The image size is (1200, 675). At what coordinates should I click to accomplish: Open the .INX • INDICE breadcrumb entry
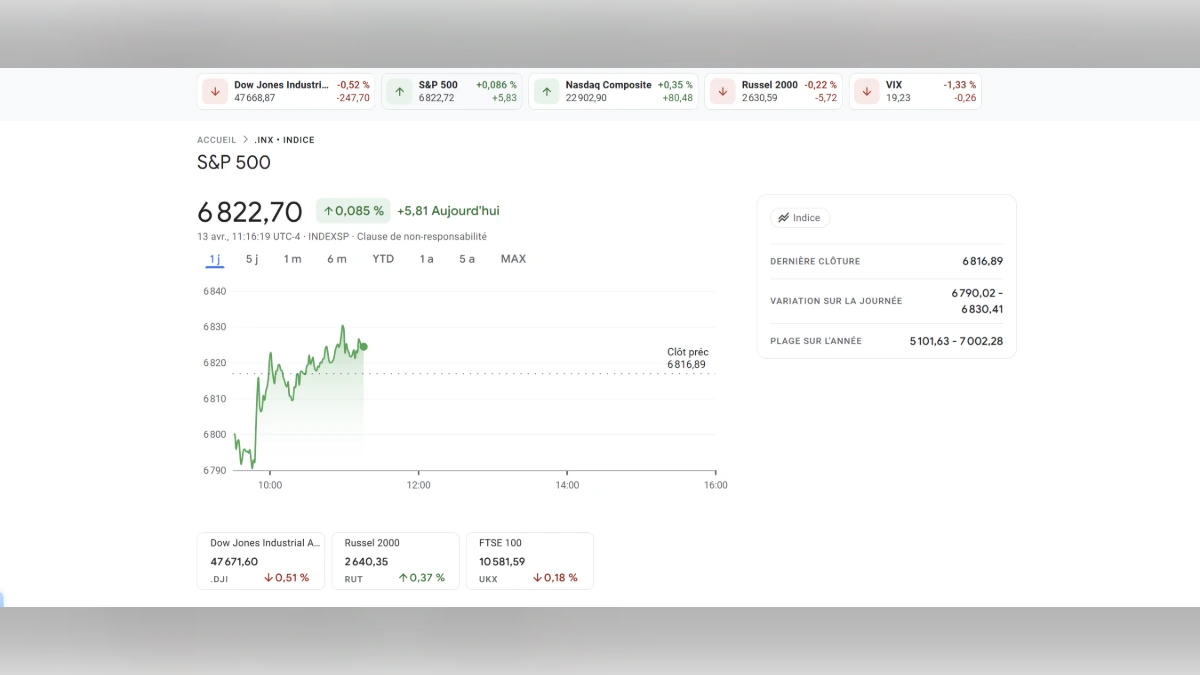click(x=285, y=140)
